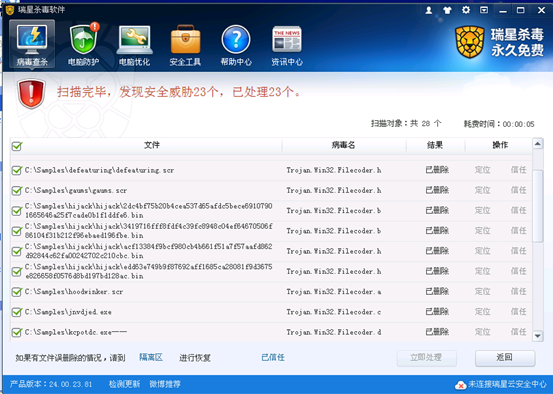Uncheck the defeaturing.scr file checkbox

click(x=17, y=170)
